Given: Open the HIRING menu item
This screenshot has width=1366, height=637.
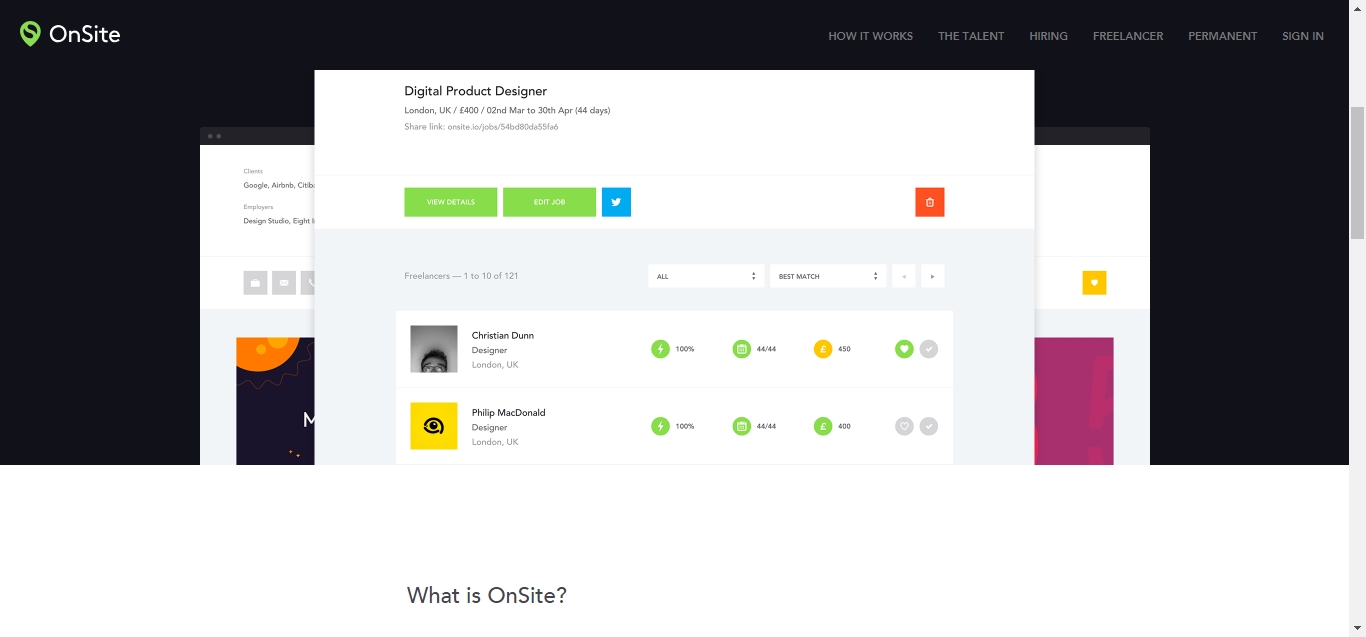Looking at the screenshot, I should 1048,36.
